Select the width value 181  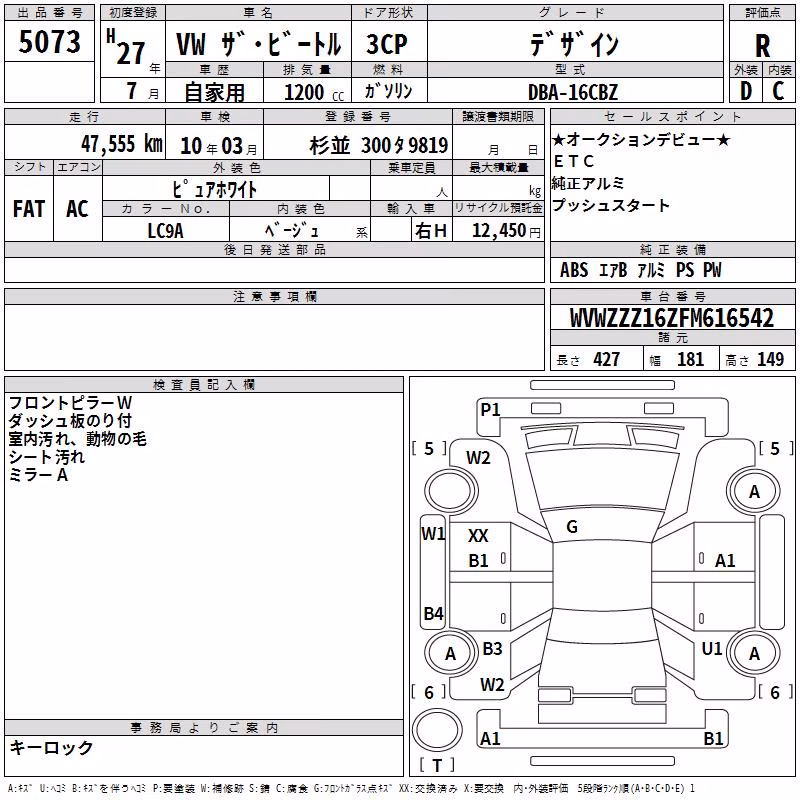coord(690,359)
